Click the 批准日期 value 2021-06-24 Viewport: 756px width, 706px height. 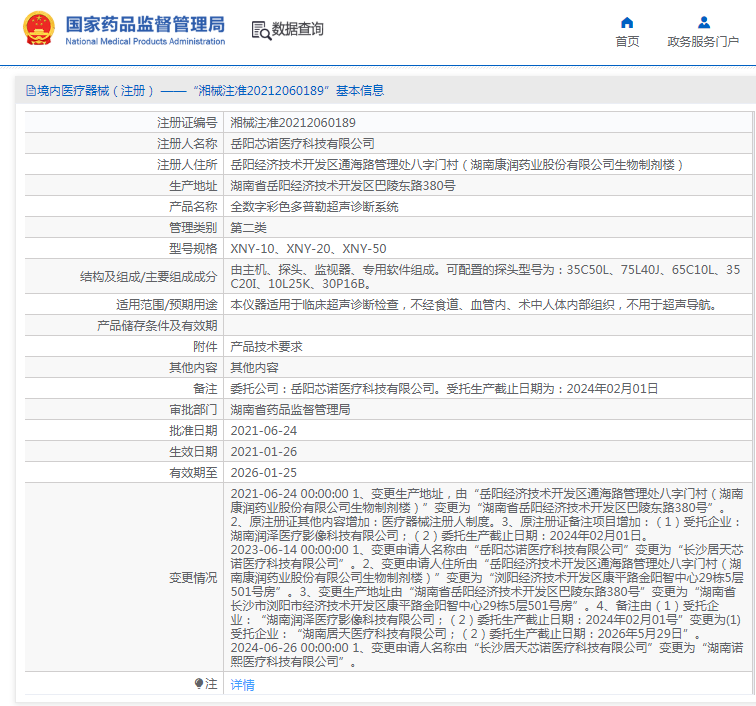tap(264, 430)
